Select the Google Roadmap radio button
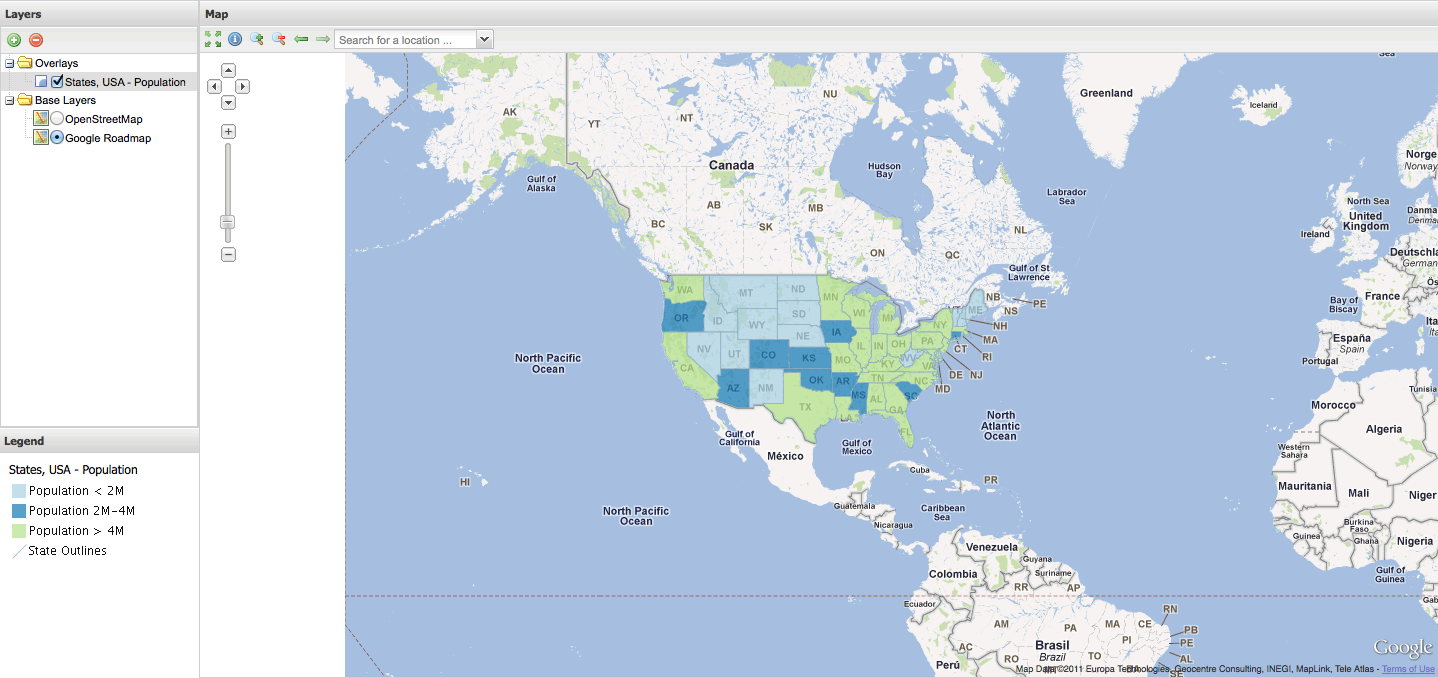The image size is (1438, 678). click(x=57, y=138)
